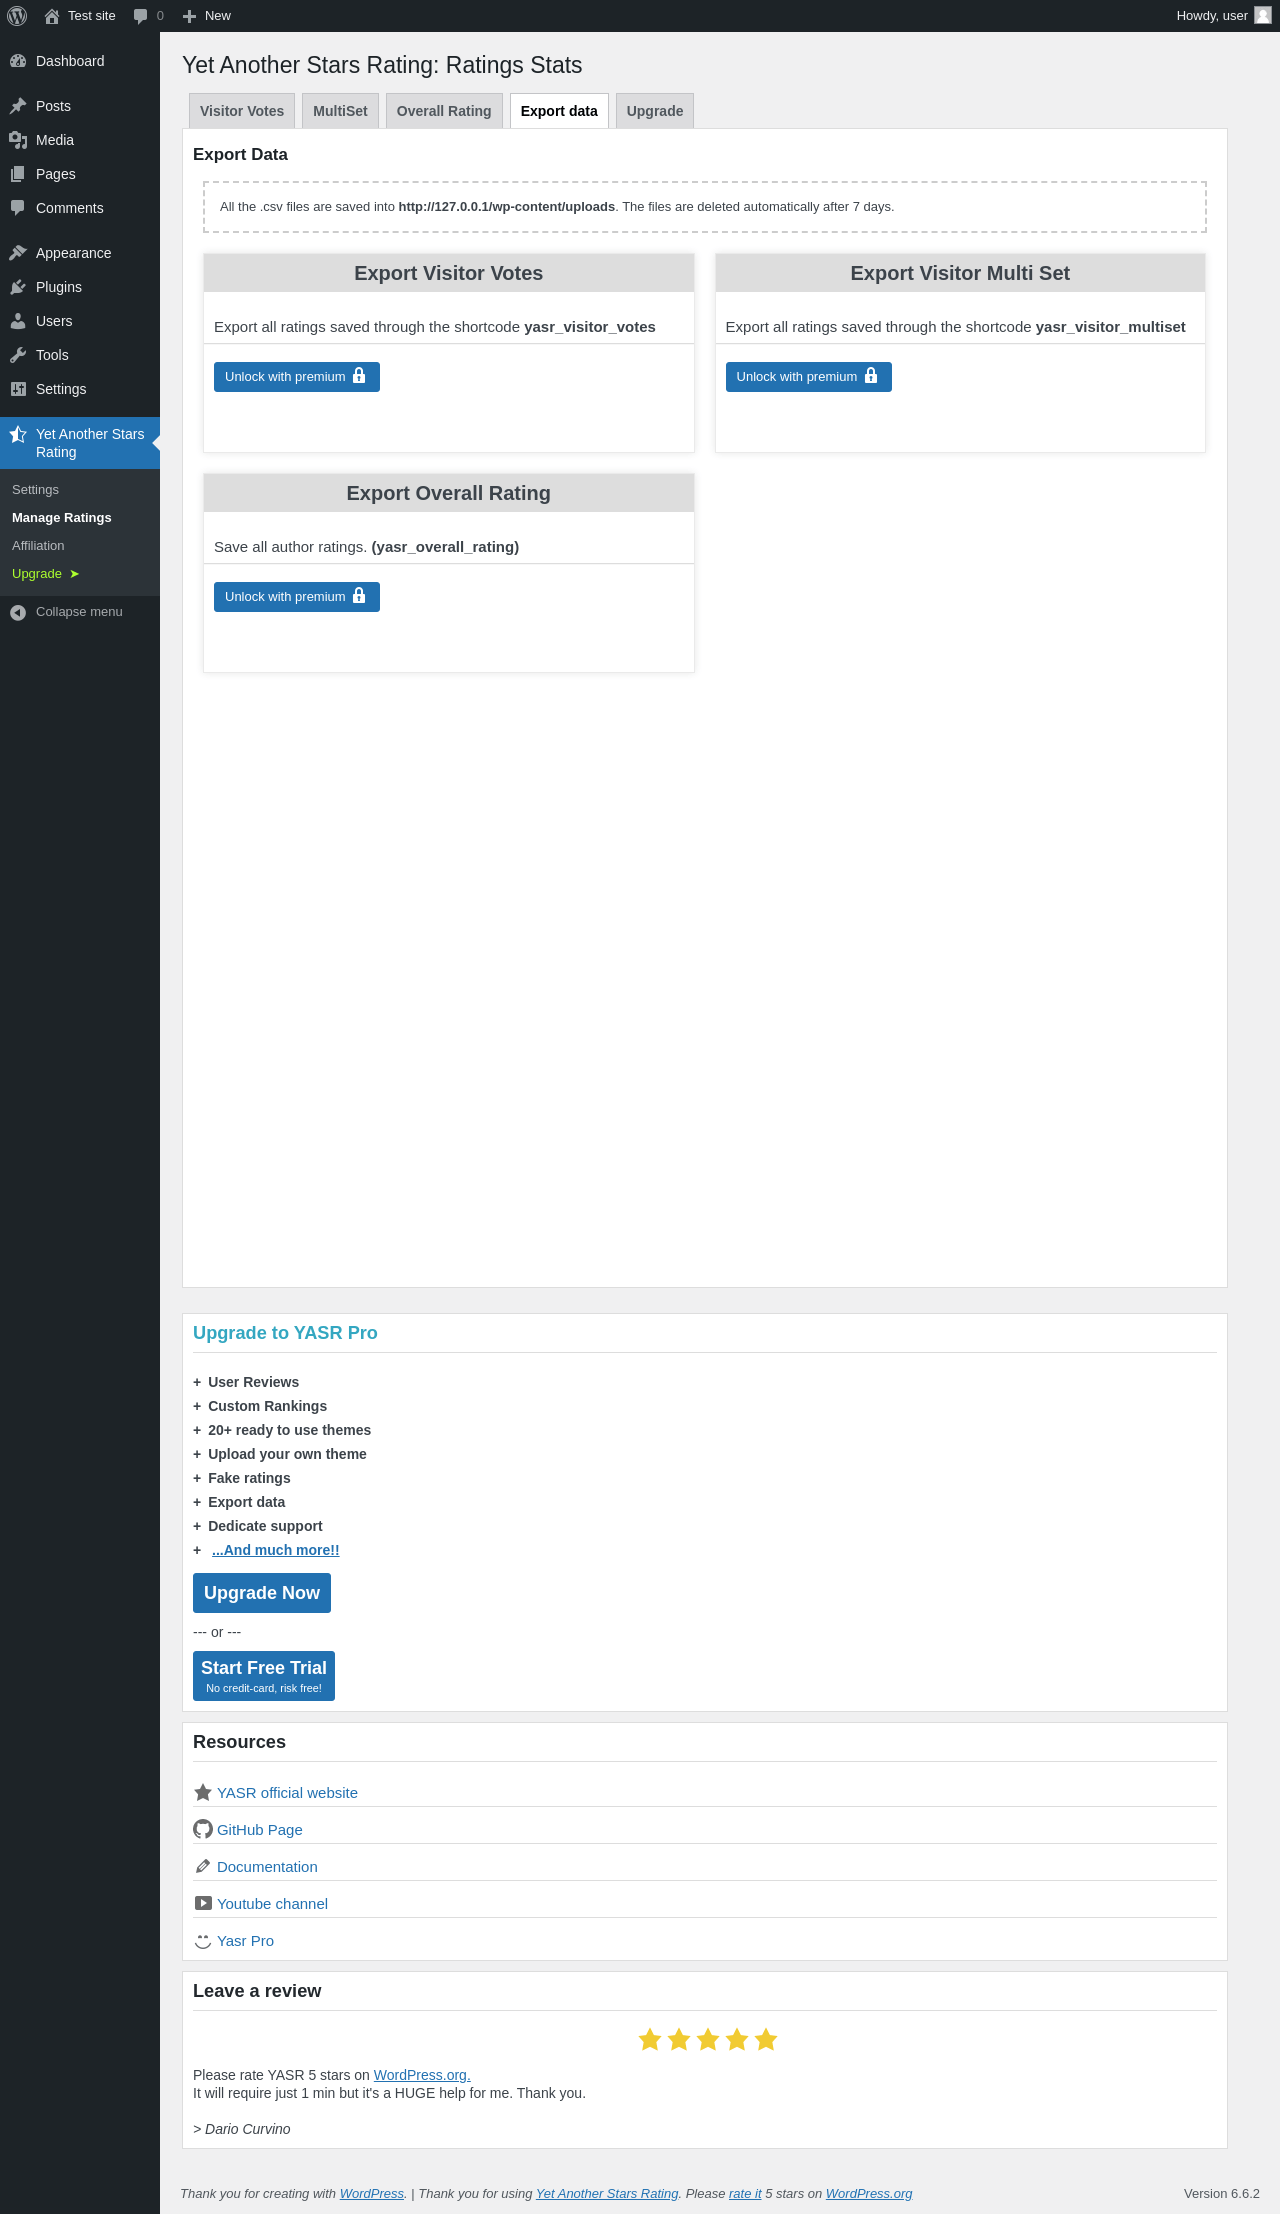Click the footer rate it link
This screenshot has width=1280, height=2214.
click(745, 2193)
